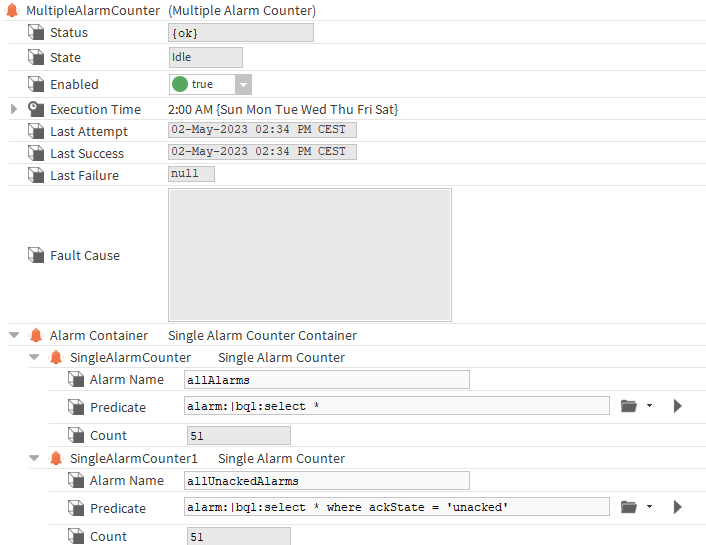Viewport: 706px width, 545px height.
Task: Click the Fault Cause text area
Action: click(x=310, y=255)
